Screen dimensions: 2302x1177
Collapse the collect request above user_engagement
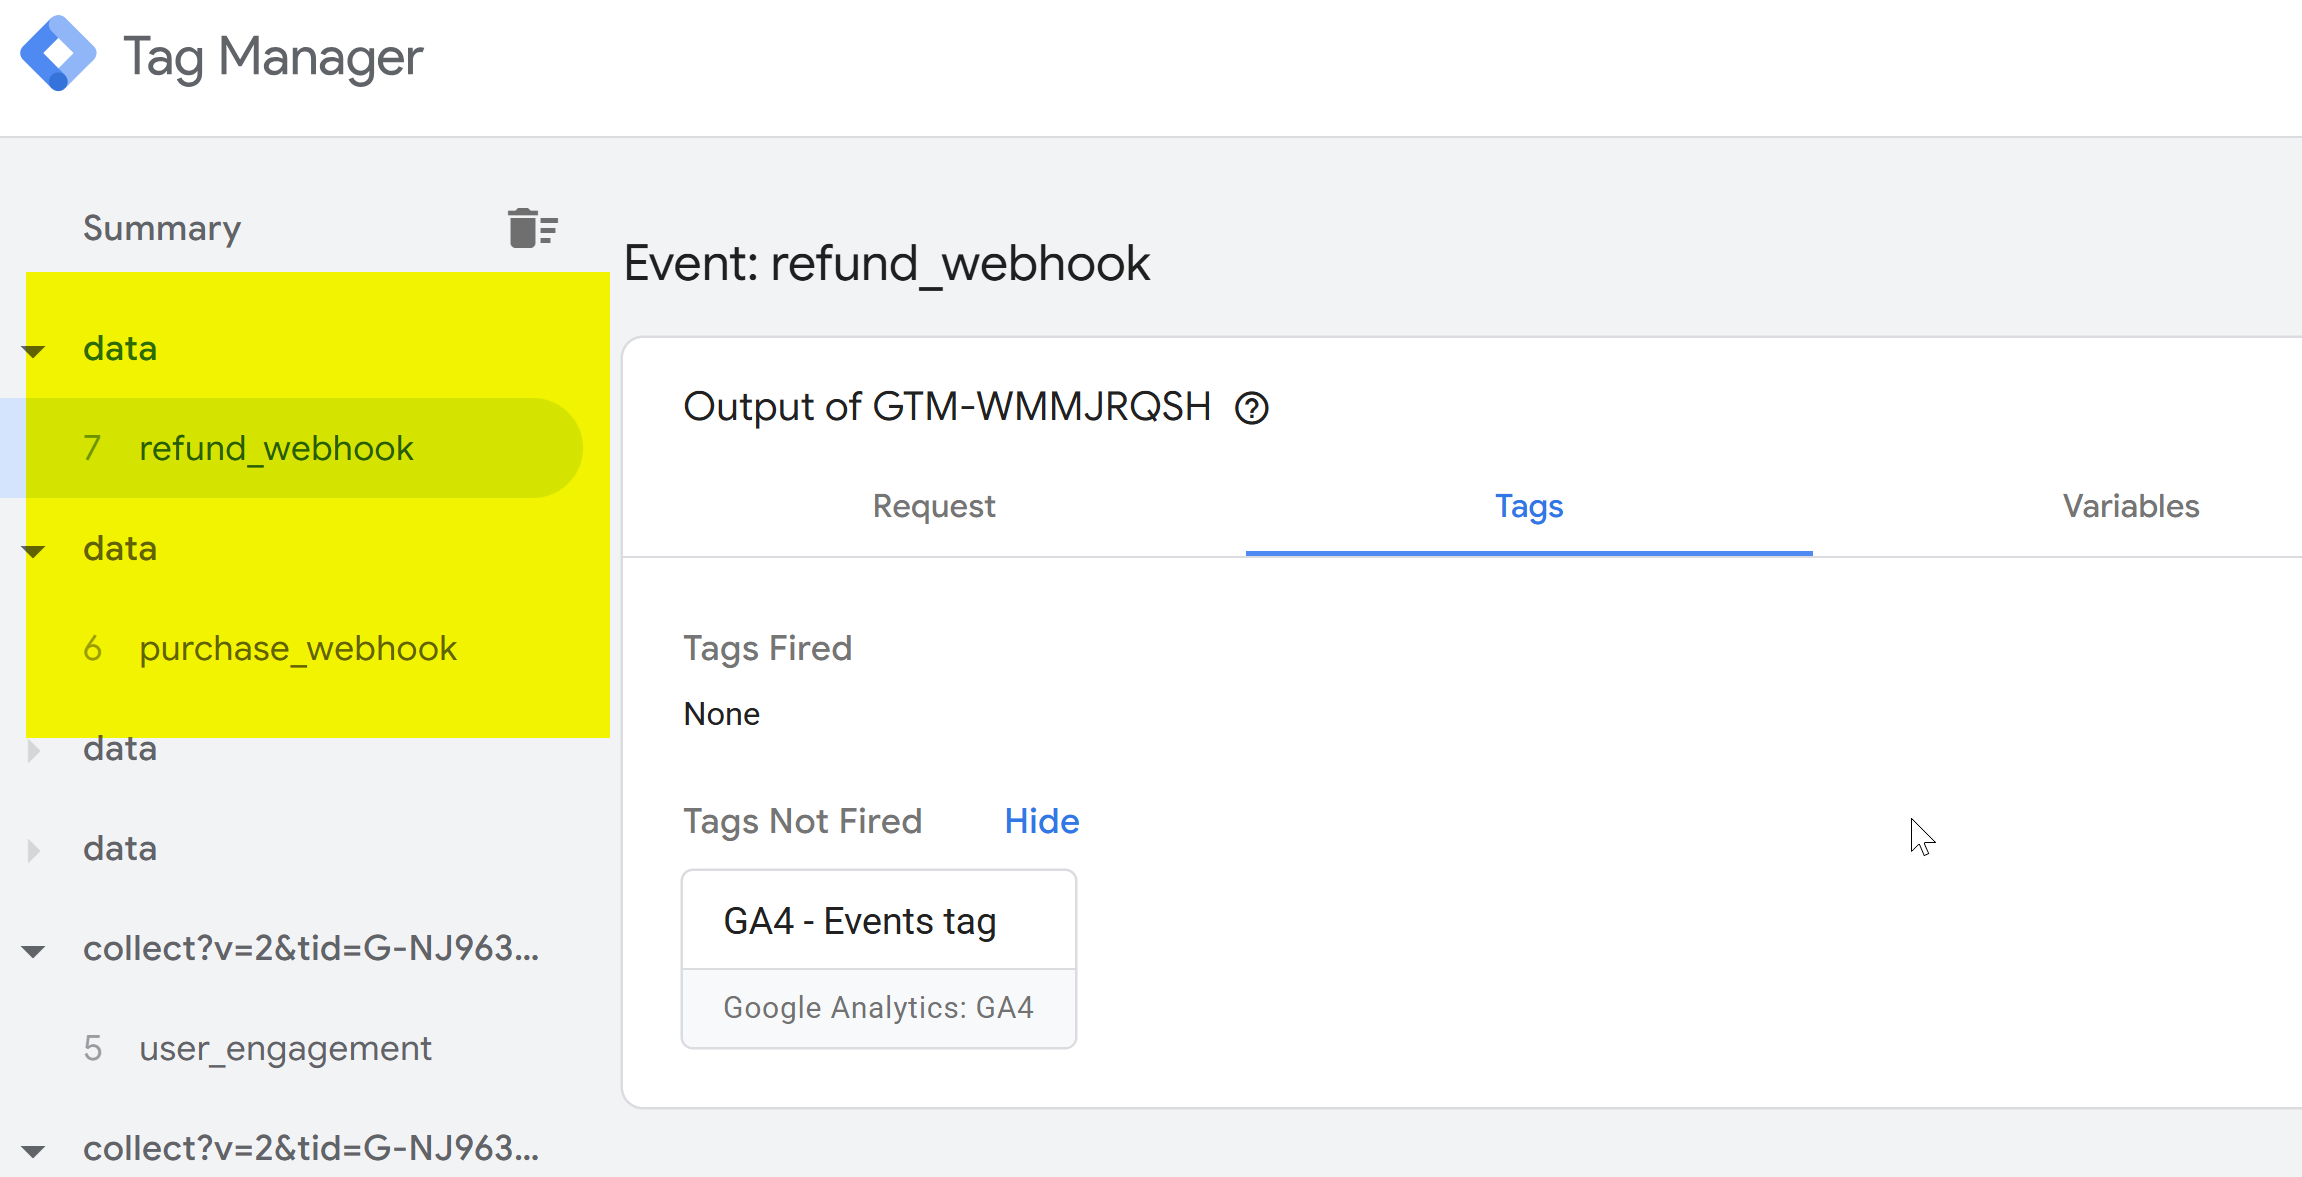coord(33,951)
